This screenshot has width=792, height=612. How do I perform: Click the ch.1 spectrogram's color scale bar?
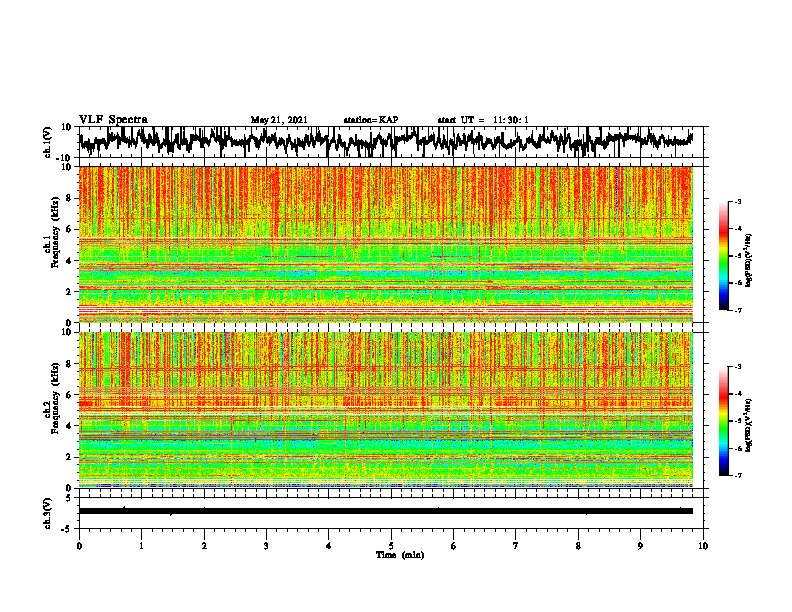click(723, 256)
